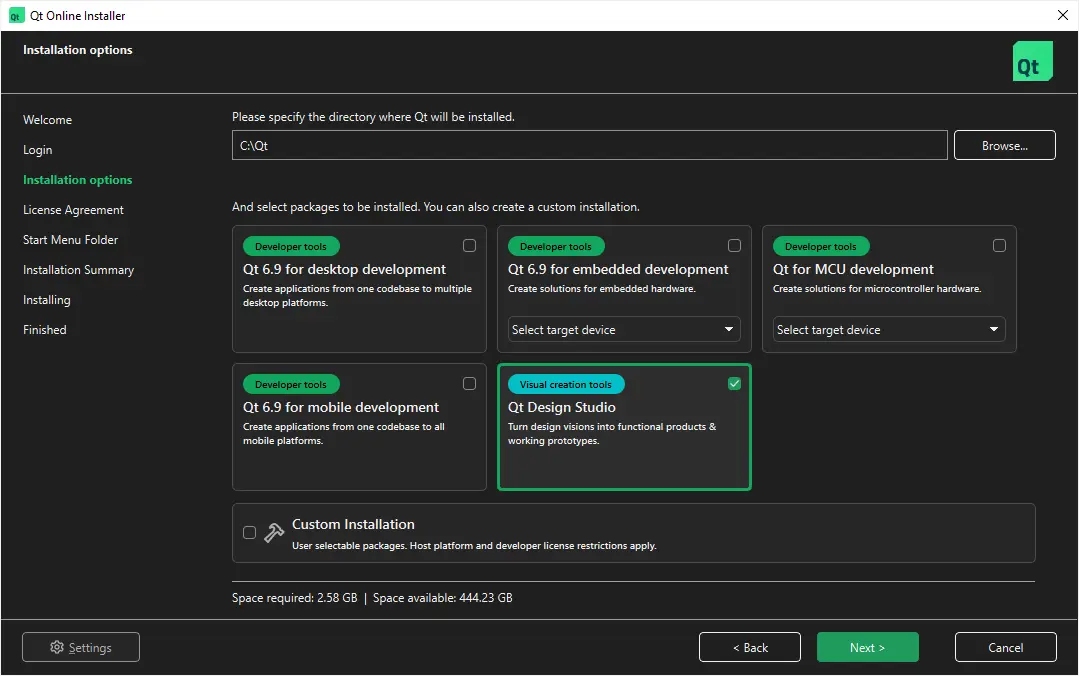The image size is (1079, 676).
Task: Click the Developer tools badge on desktop development card
Action: click(290, 246)
